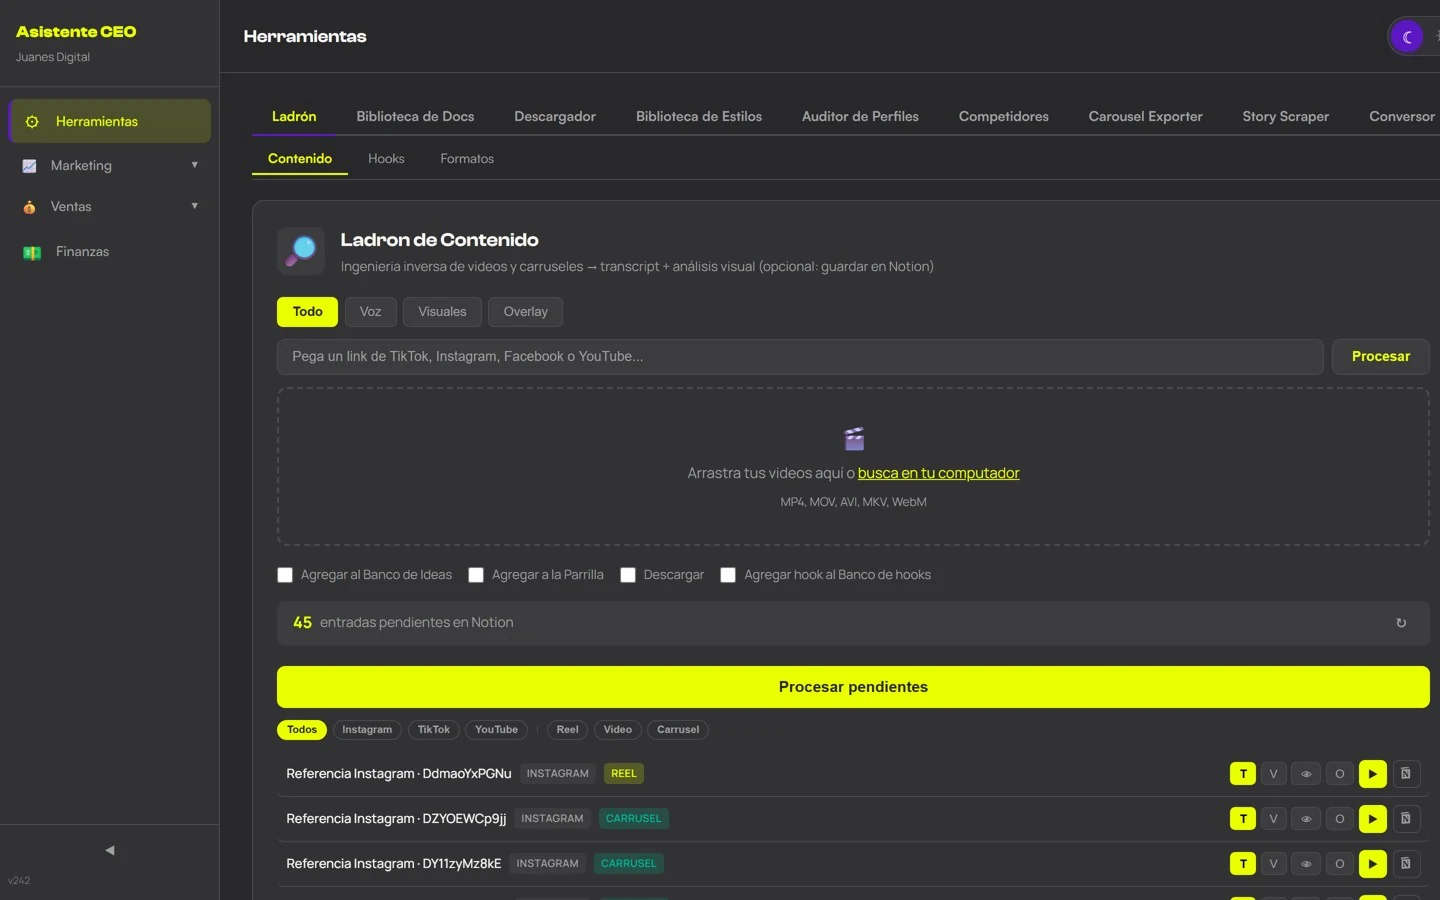
Task: Play the DY11zyMz8kE reference row
Action: [1372, 864]
